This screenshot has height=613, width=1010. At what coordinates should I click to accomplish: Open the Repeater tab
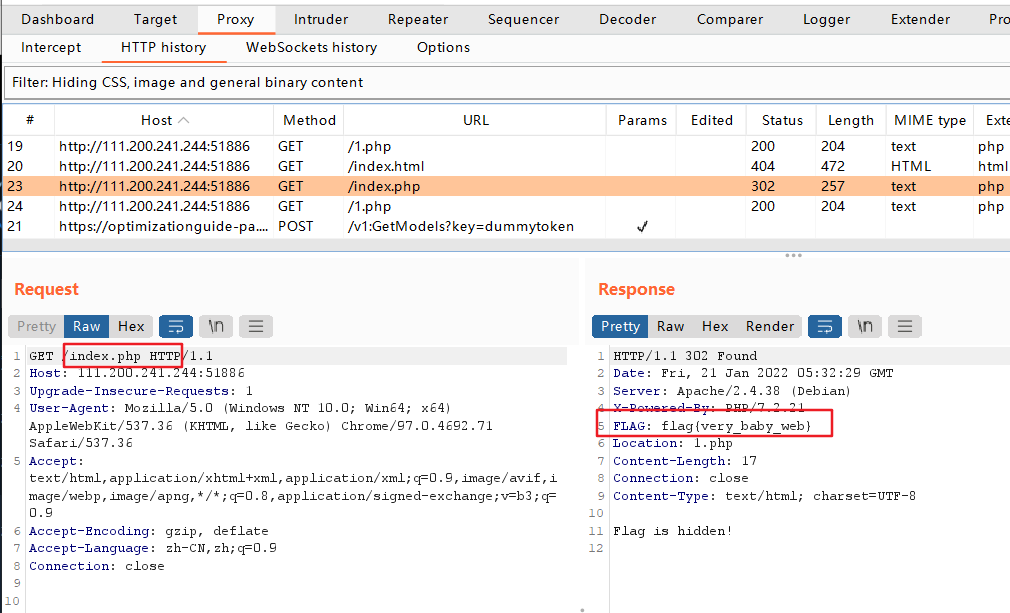click(x=418, y=19)
